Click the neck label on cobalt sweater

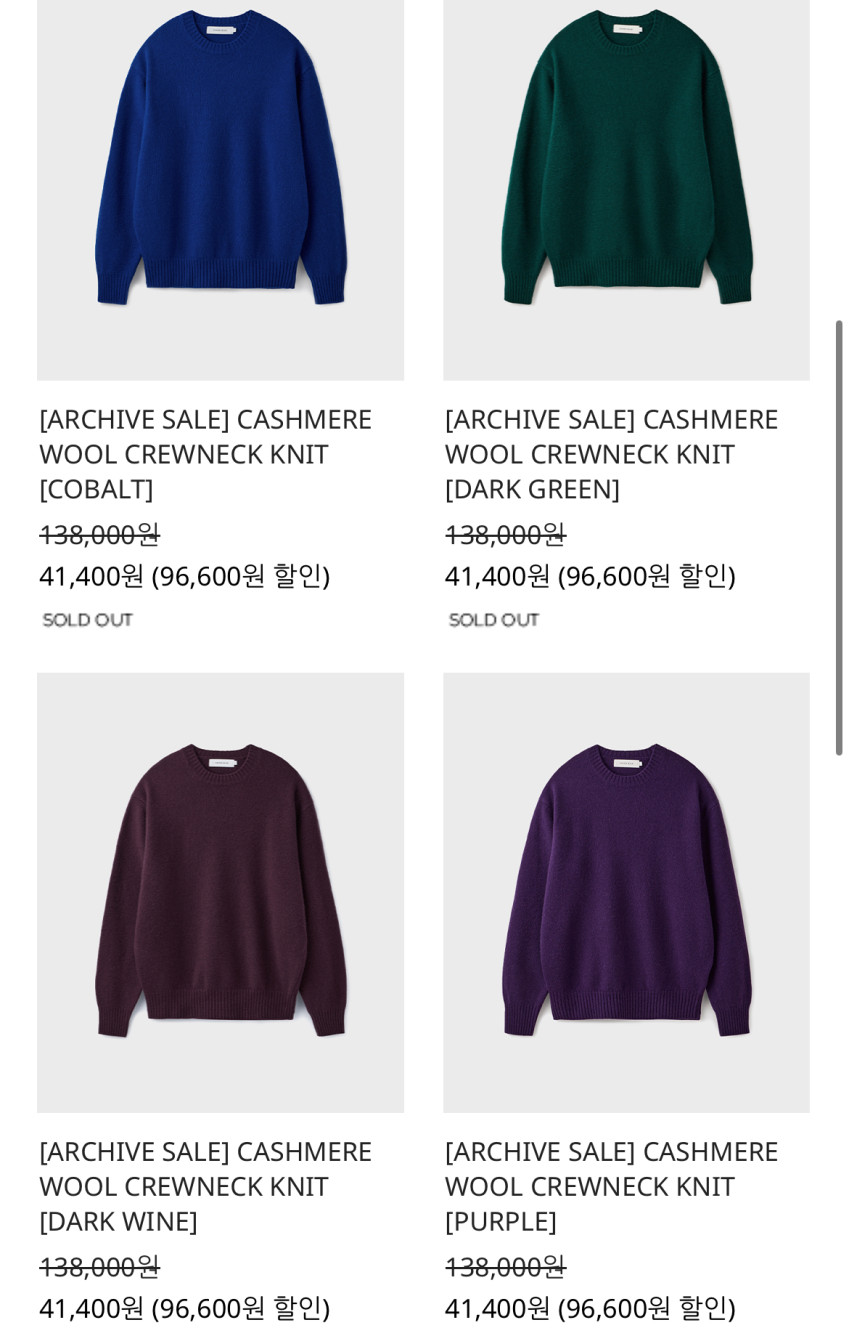click(x=220, y=30)
